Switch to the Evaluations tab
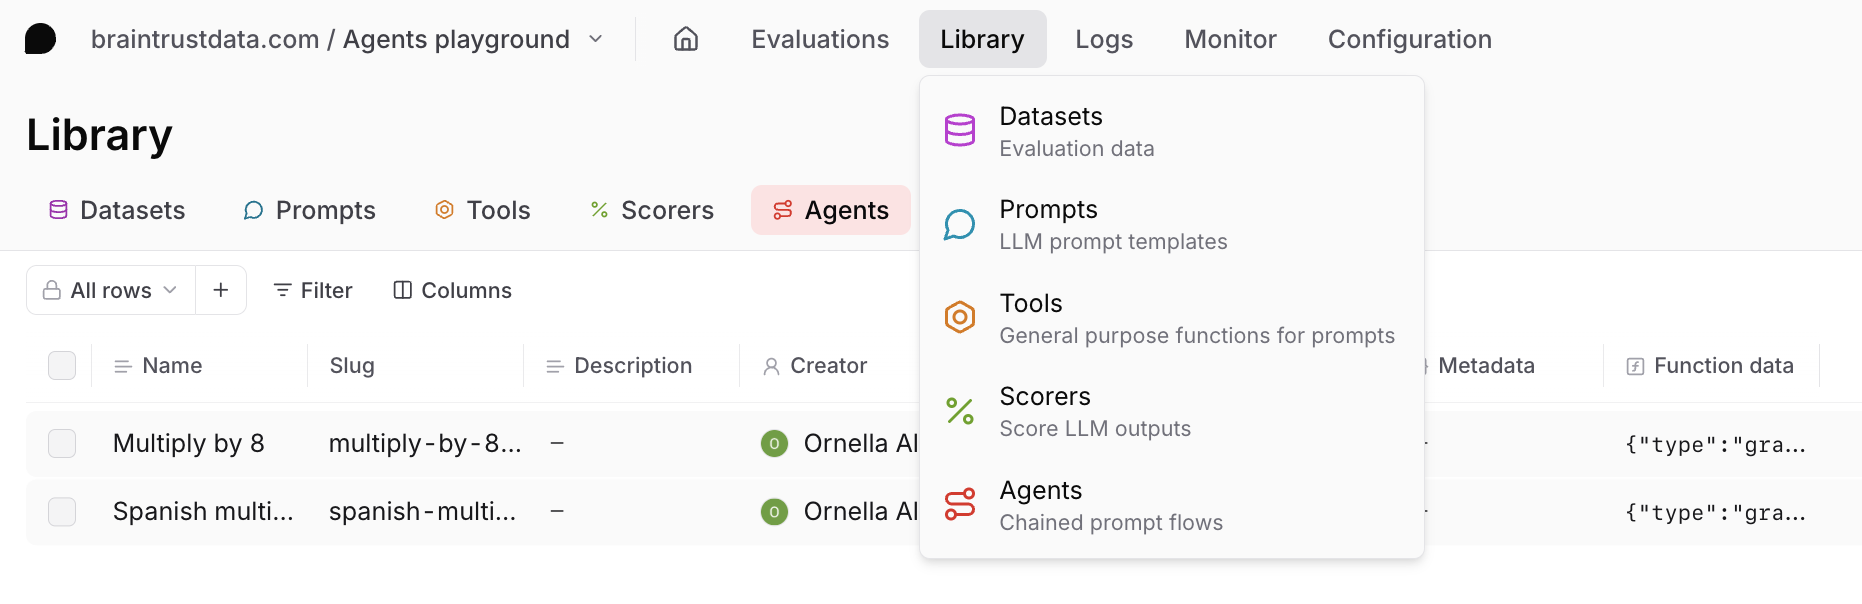The width and height of the screenshot is (1862, 604). [x=819, y=39]
